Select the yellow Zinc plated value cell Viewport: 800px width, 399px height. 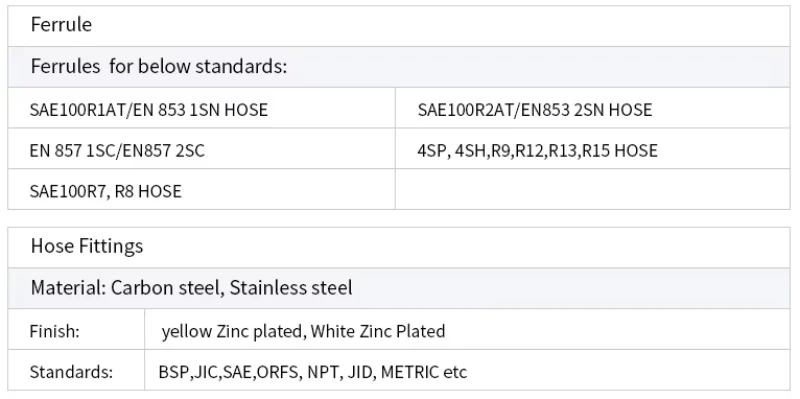click(467, 330)
